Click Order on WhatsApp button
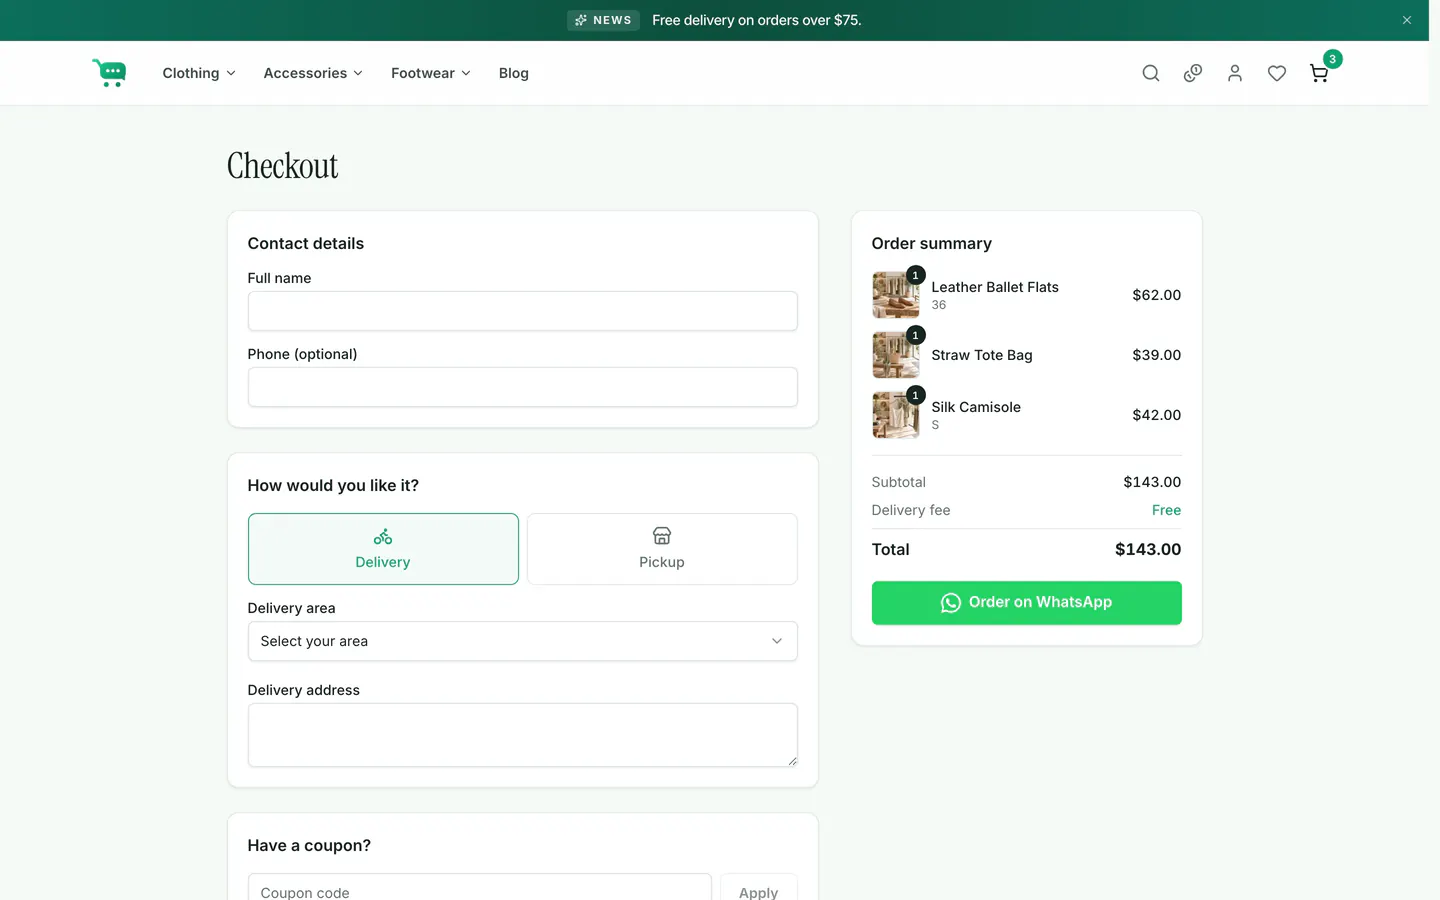The image size is (1440, 900). pyautogui.click(x=1027, y=603)
